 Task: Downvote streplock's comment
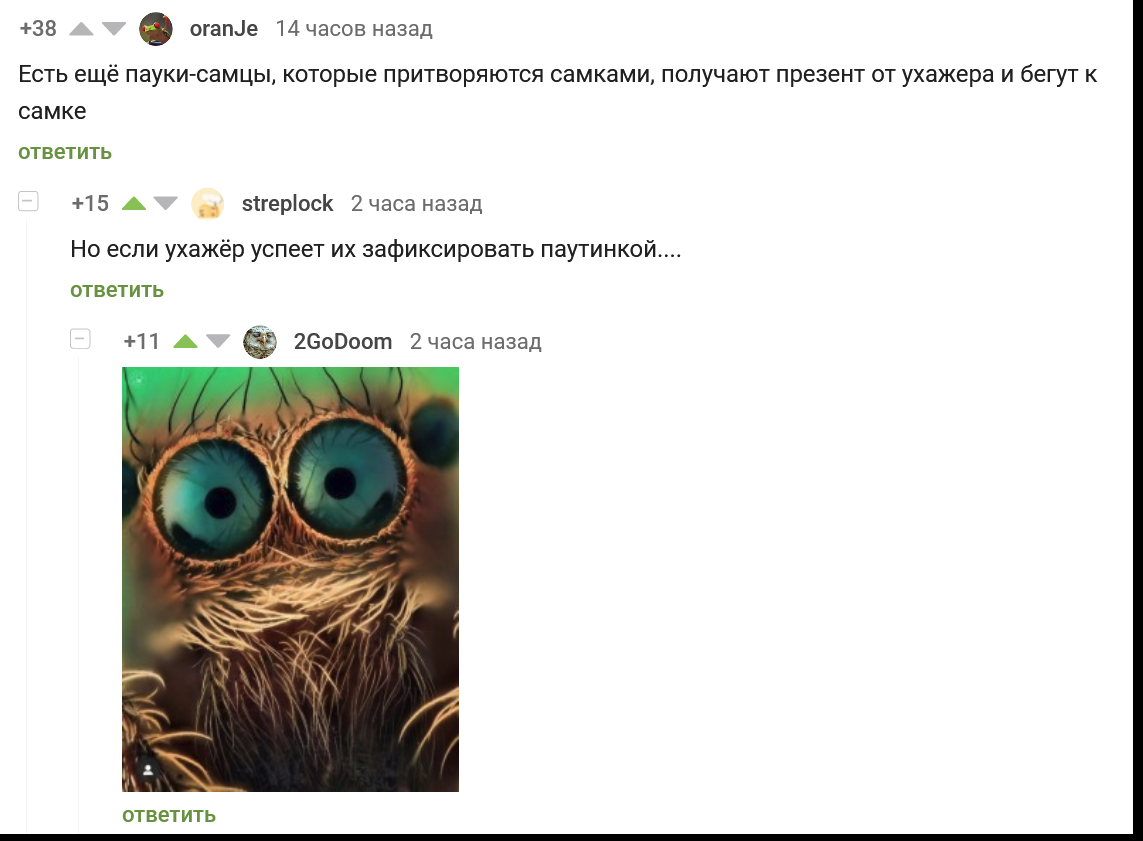pyautogui.click(x=165, y=203)
